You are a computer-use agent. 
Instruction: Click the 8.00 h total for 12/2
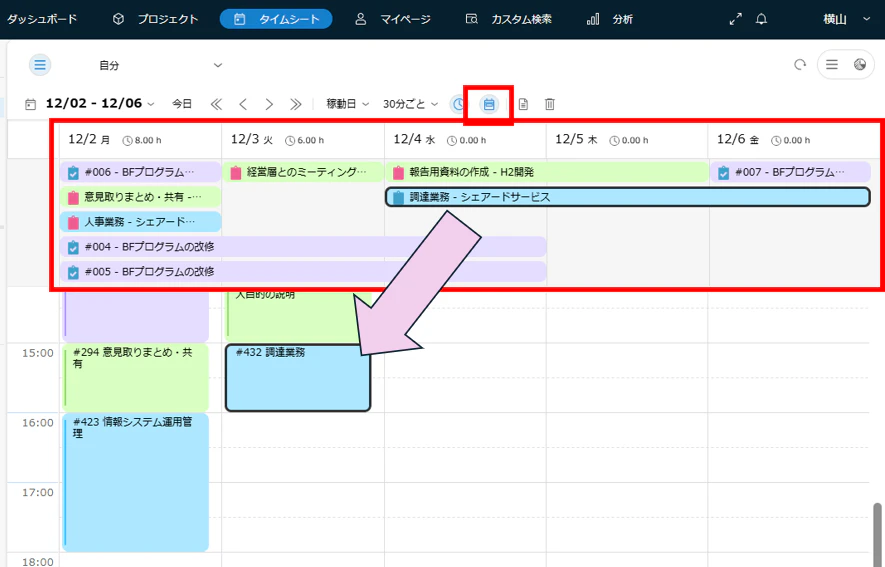(x=142, y=140)
